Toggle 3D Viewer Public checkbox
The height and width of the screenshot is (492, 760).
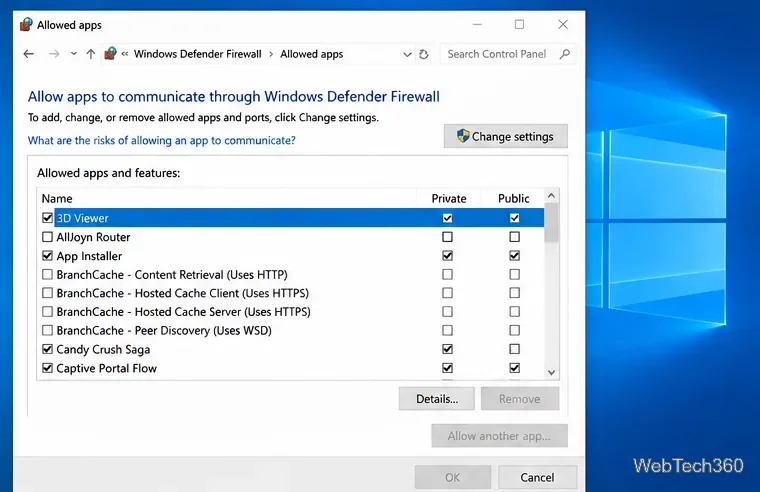pyautogui.click(x=515, y=218)
